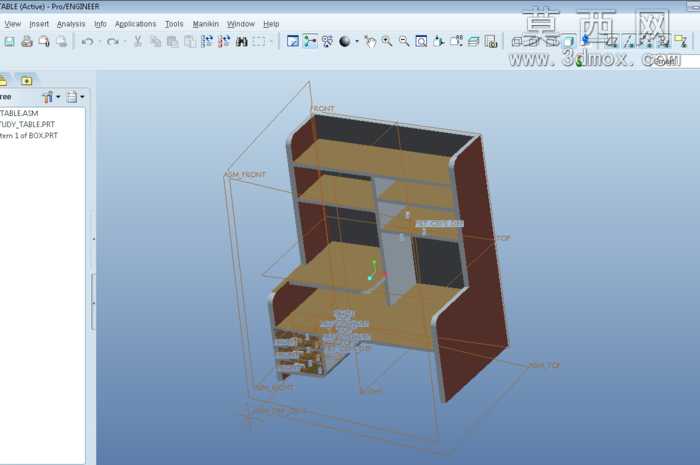Click the Zoom Out magnifier icon
The image size is (700, 465).
click(x=404, y=42)
